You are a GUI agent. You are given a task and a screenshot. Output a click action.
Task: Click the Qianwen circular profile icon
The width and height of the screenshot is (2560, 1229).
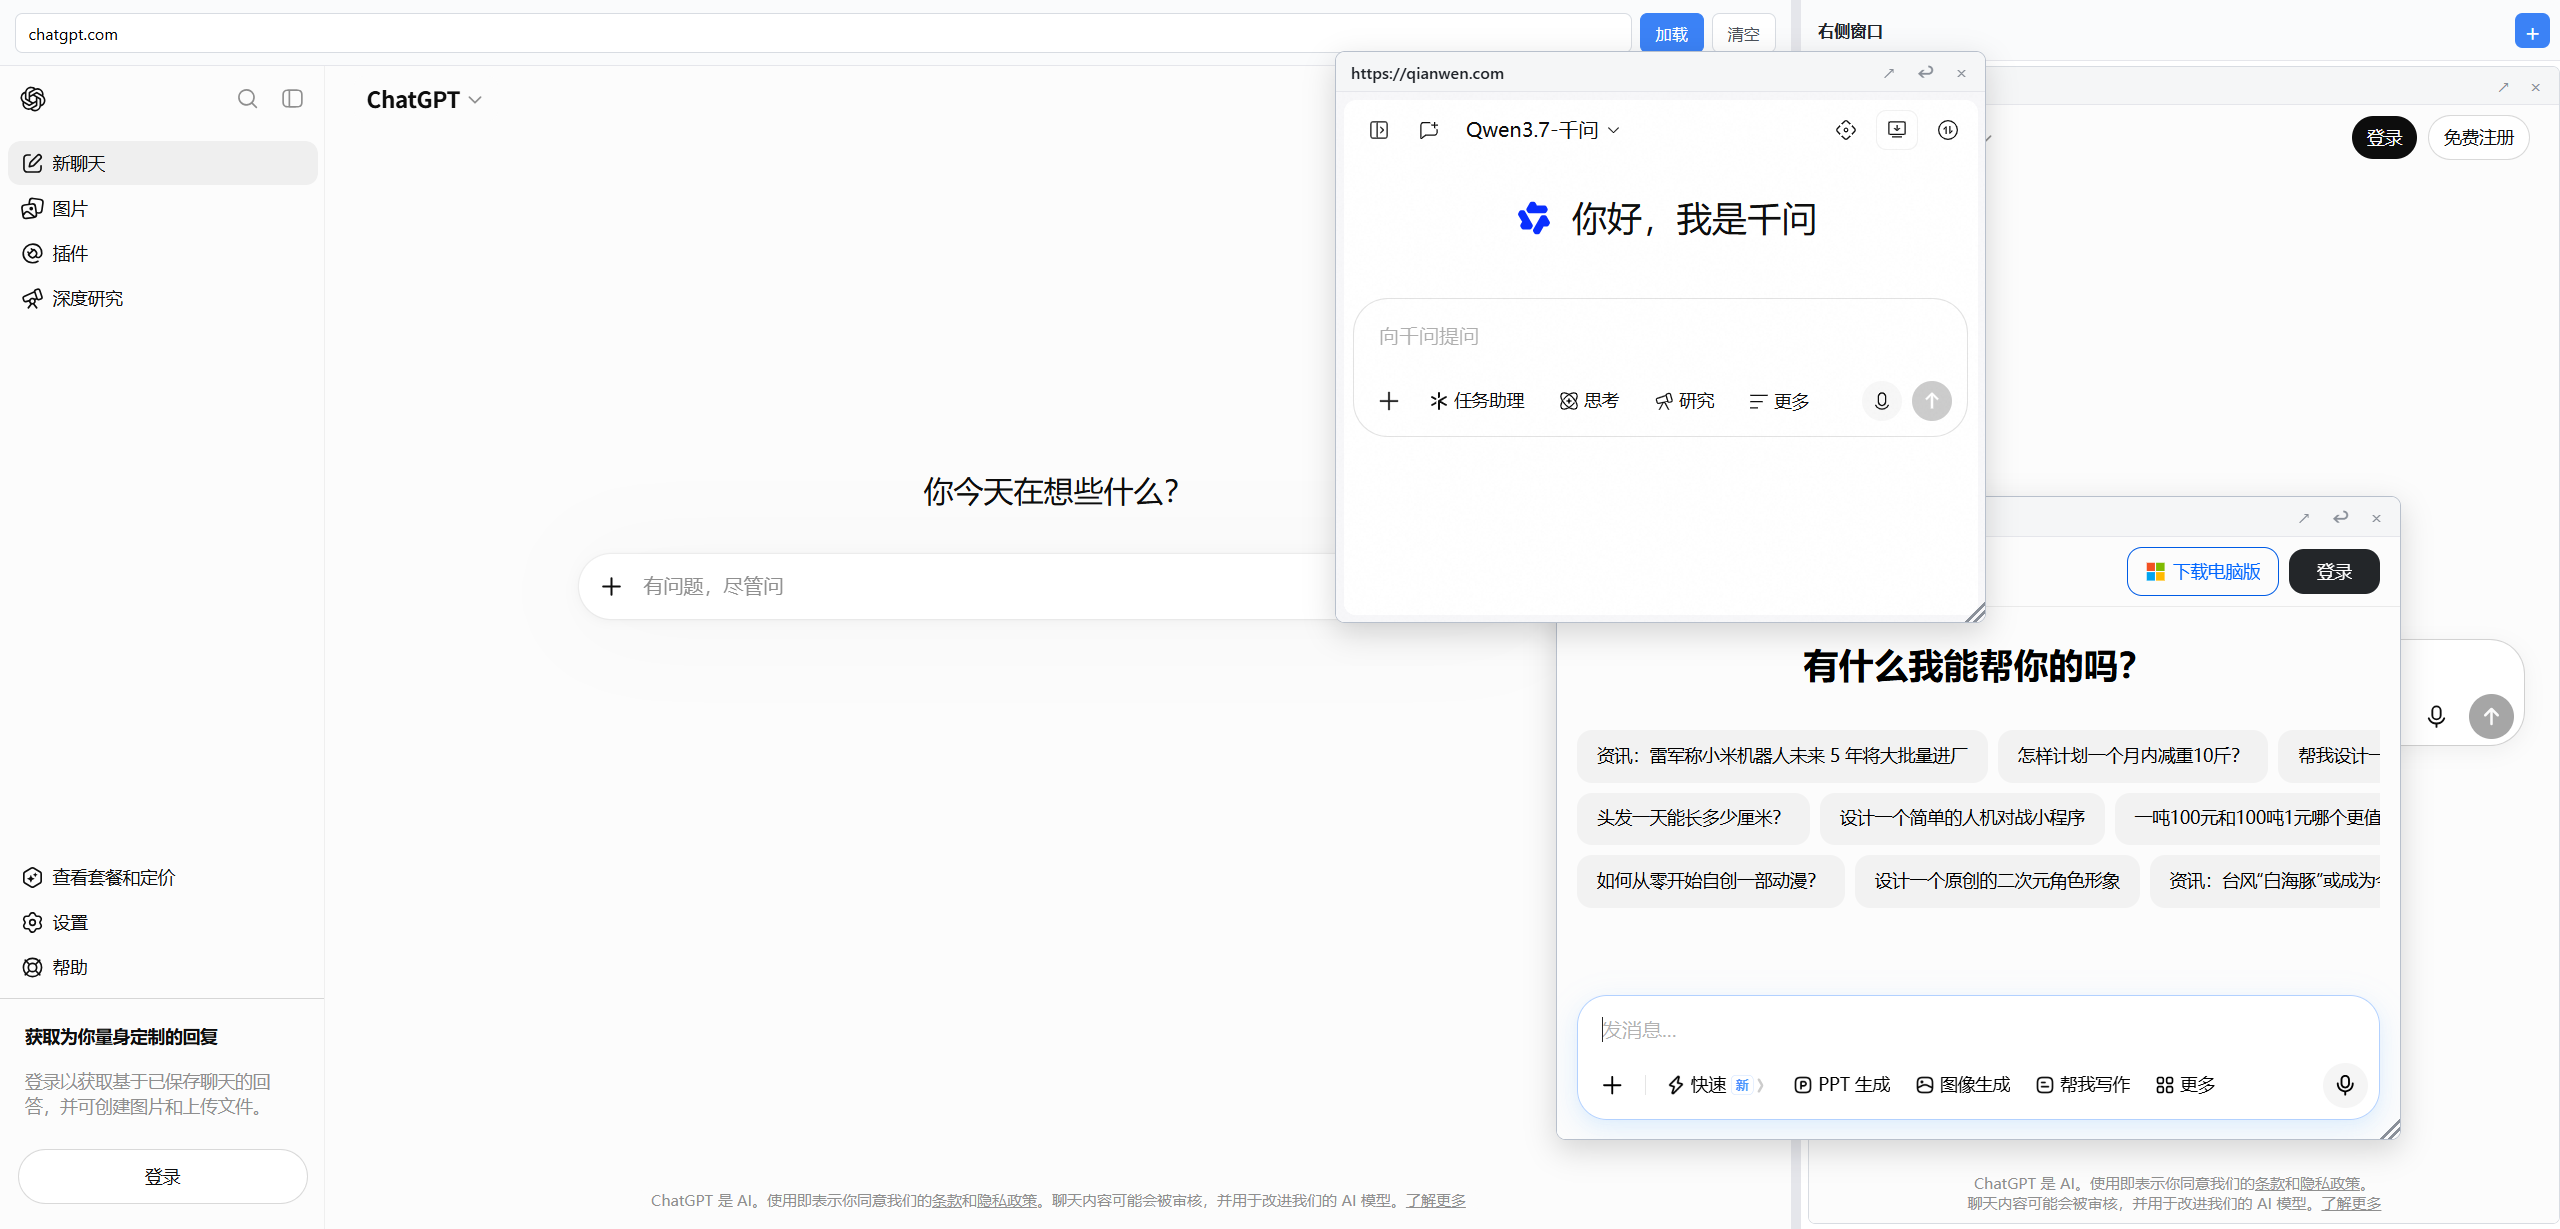1948,130
